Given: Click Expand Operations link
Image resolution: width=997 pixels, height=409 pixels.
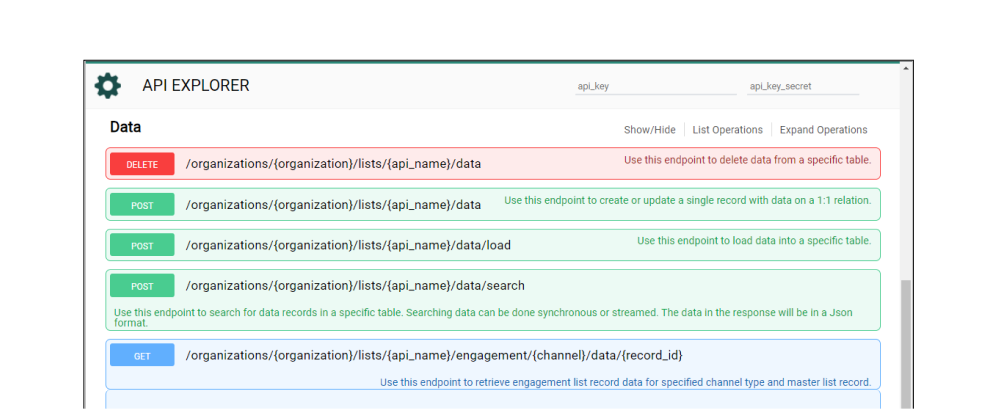Looking at the screenshot, I should (x=823, y=130).
